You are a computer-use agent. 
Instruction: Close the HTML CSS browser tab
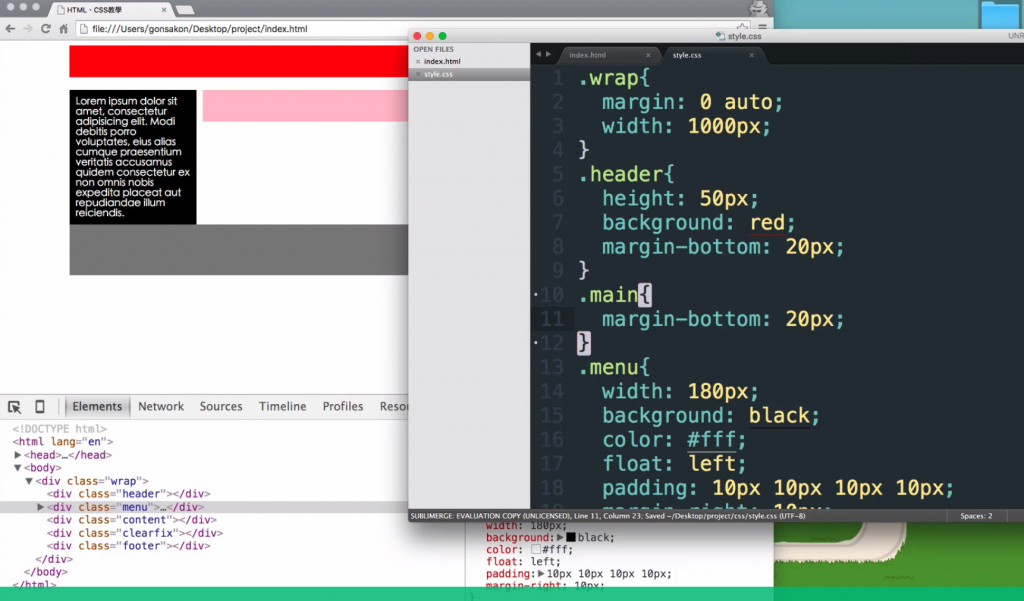(164, 10)
